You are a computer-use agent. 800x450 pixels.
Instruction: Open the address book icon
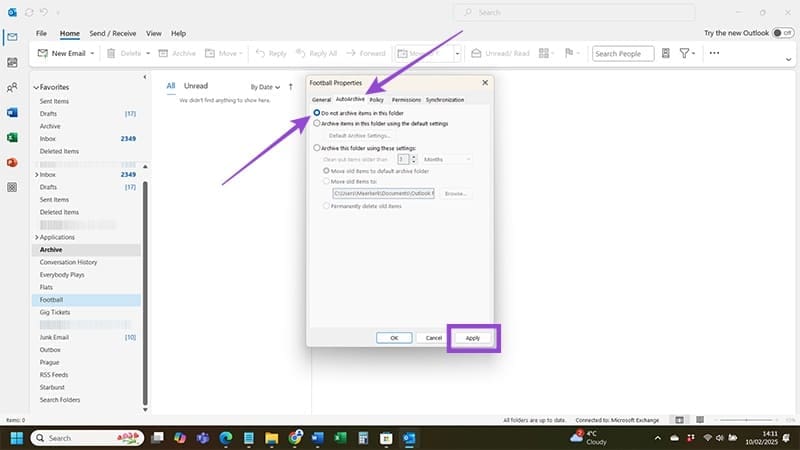(x=665, y=53)
